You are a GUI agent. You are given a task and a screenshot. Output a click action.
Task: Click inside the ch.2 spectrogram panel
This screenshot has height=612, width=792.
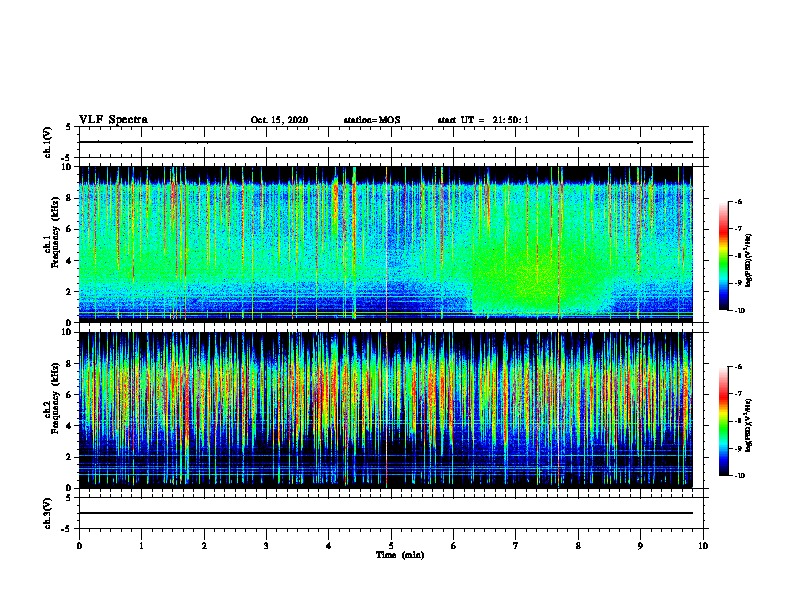(x=386, y=410)
